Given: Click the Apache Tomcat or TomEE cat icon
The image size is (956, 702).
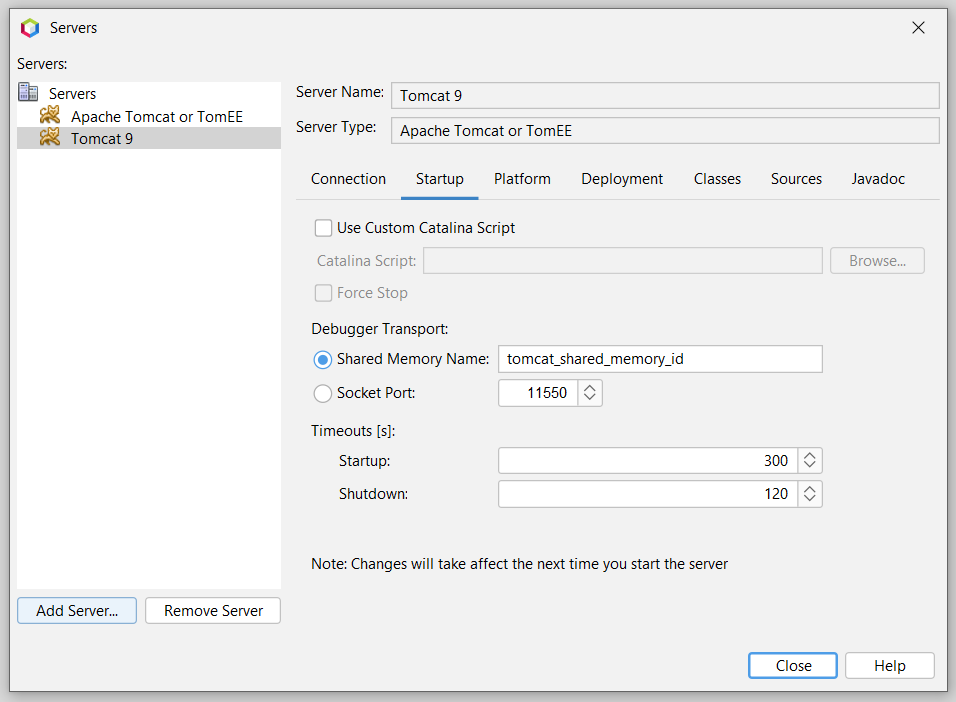Looking at the screenshot, I should click(50, 115).
